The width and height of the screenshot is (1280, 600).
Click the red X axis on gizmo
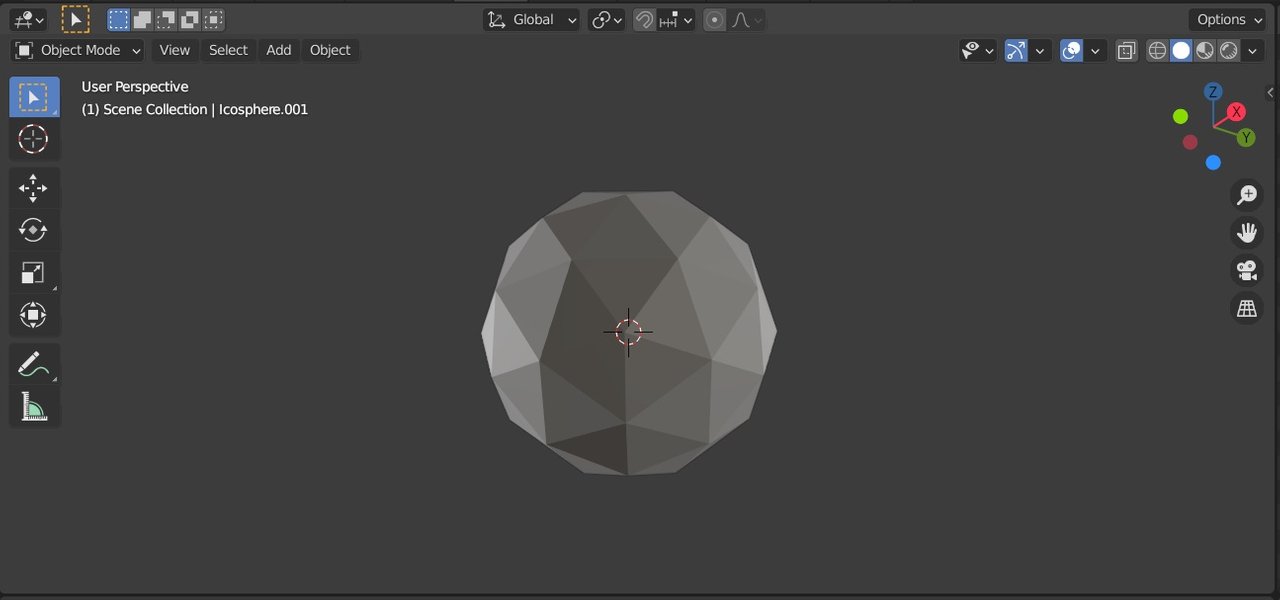[x=1237, y=112]
